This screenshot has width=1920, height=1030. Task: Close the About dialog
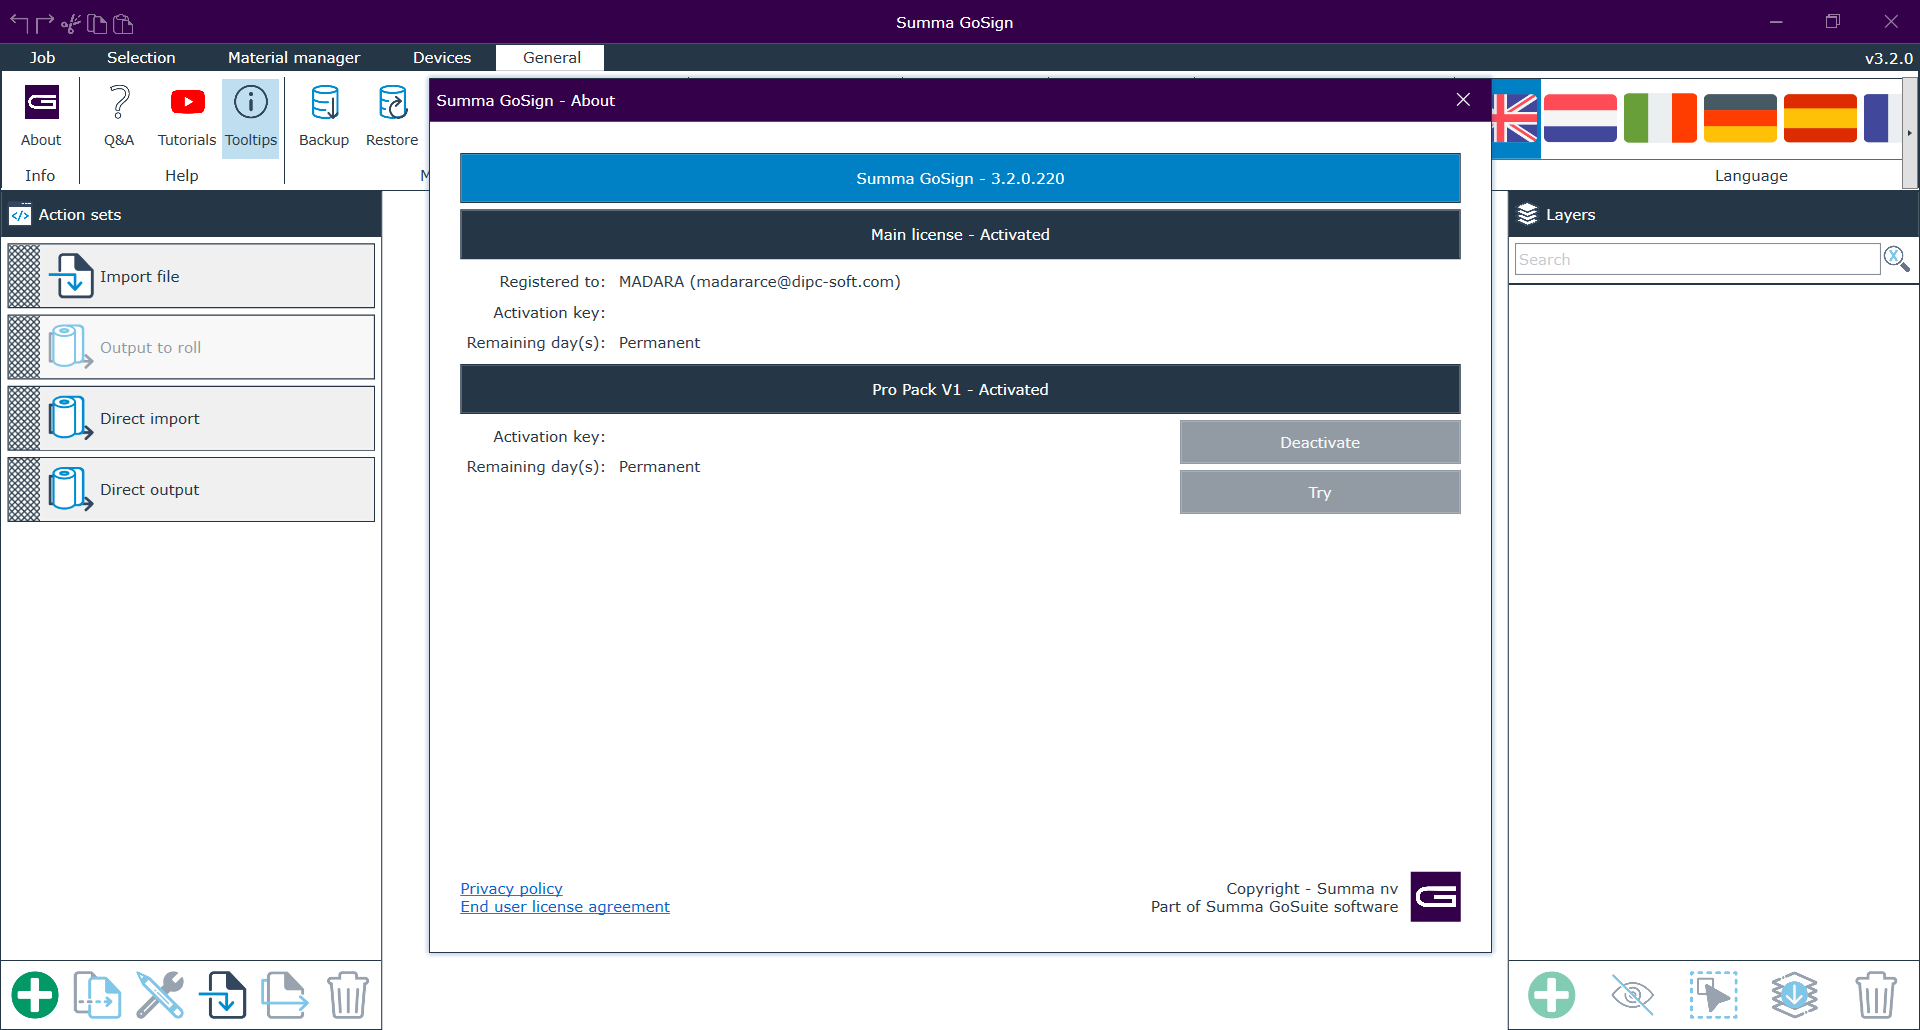[1463, 100]
